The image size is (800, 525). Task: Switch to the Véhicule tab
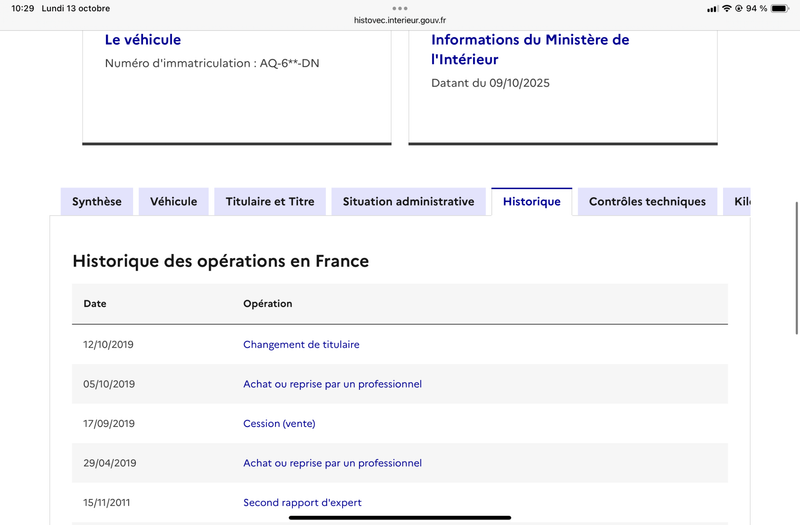[x=174, y=201]
